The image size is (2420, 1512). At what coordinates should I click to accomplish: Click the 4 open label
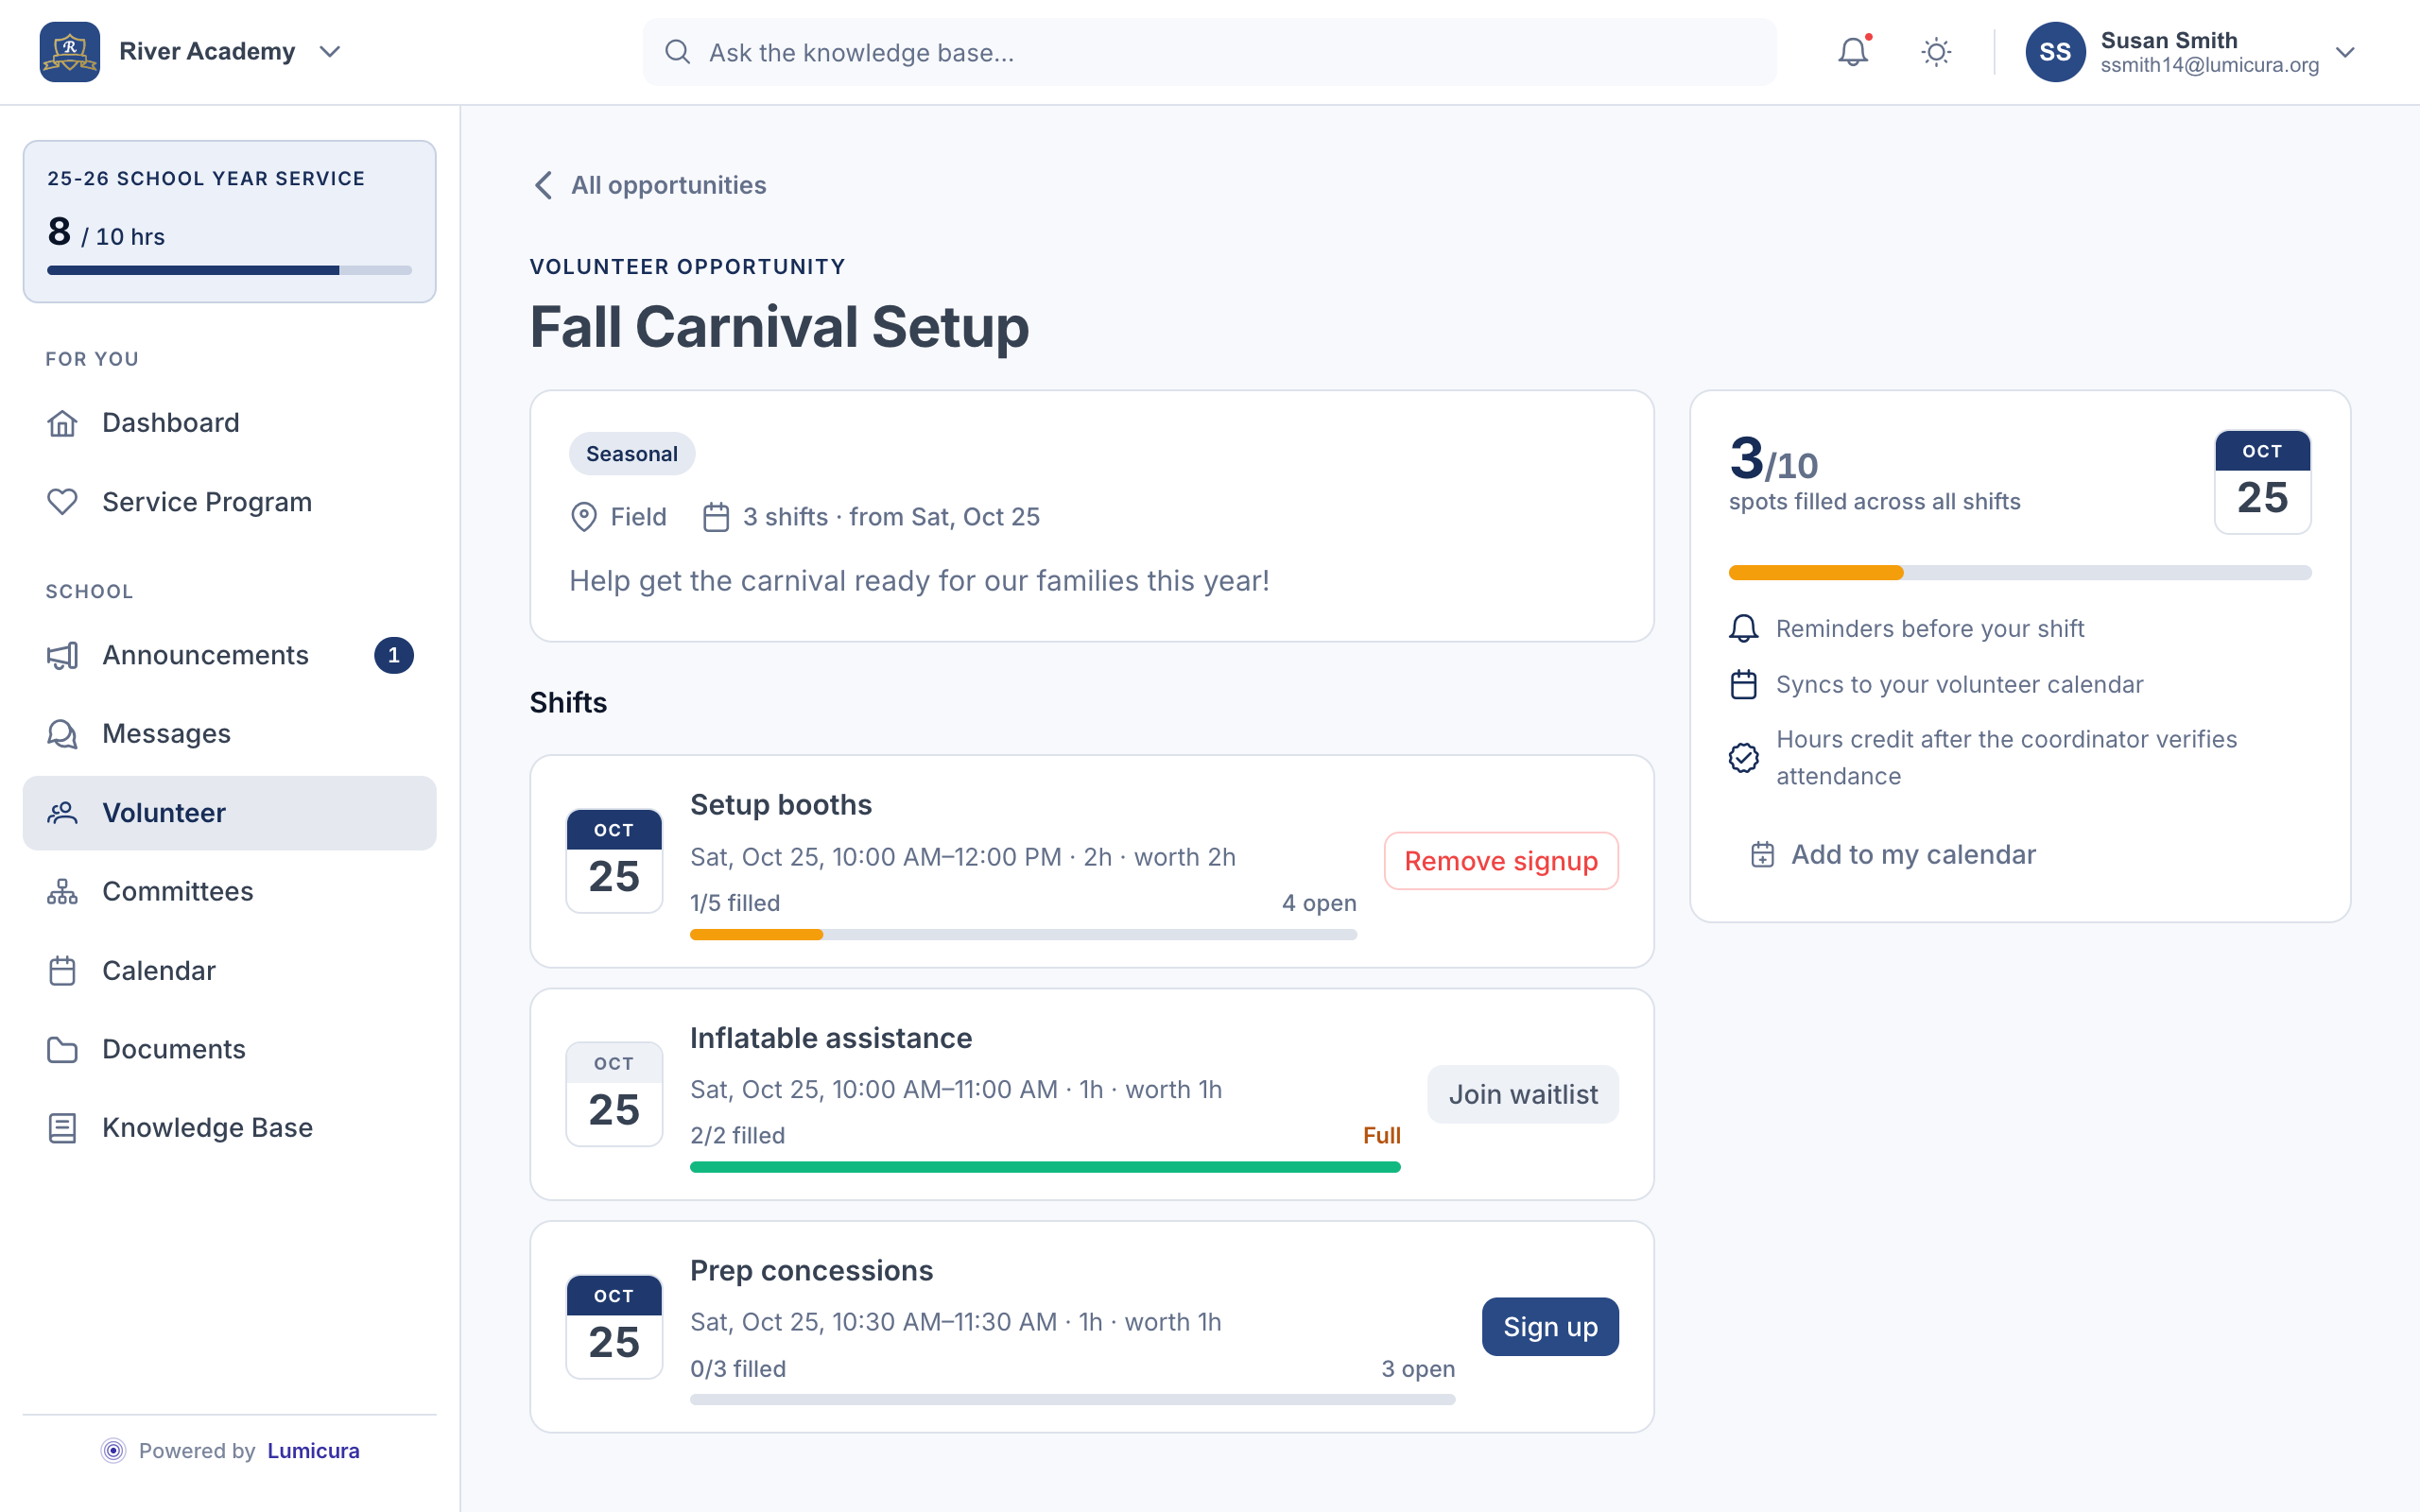[1319, 903]
